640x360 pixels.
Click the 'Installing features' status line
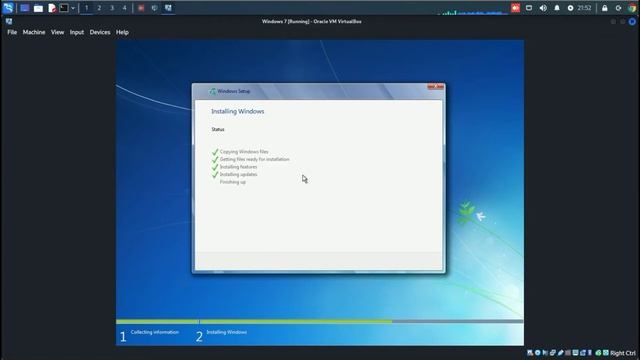pos(238,167)
